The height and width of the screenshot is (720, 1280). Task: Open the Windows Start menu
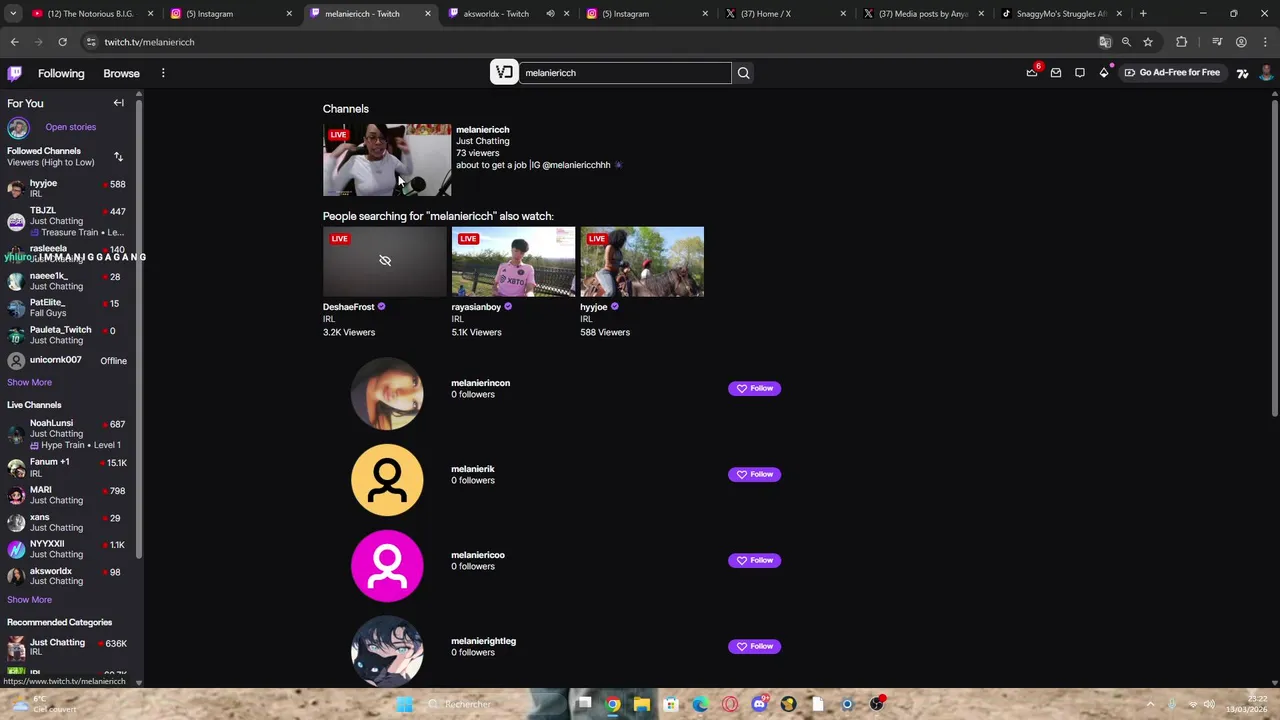click(405, 704)
